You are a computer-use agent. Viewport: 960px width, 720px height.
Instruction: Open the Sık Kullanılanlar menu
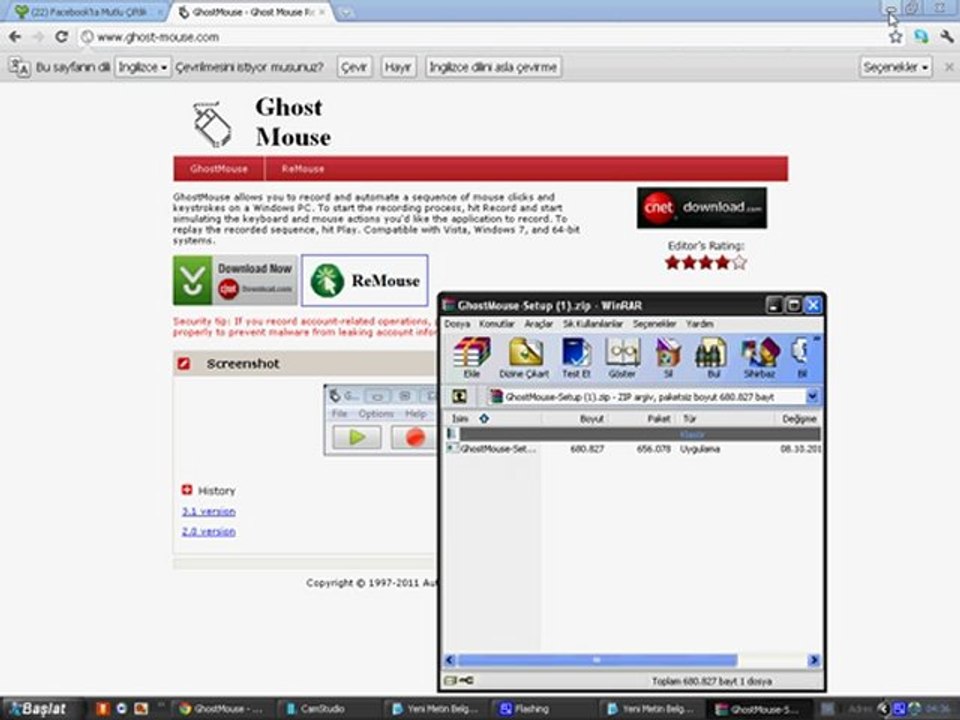(593, 323)
